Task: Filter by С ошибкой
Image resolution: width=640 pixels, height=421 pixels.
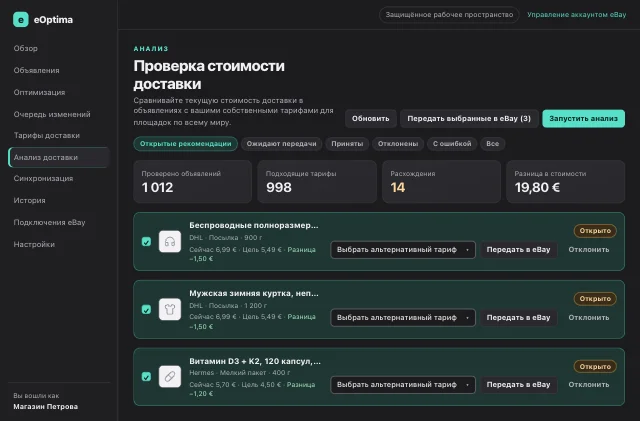Action: [452, 144]
